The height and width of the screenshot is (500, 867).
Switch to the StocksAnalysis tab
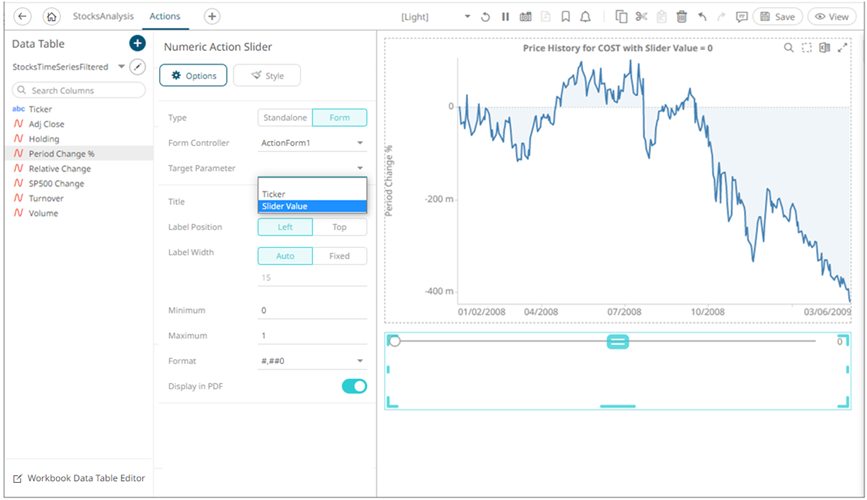click(x=104, y=17)
